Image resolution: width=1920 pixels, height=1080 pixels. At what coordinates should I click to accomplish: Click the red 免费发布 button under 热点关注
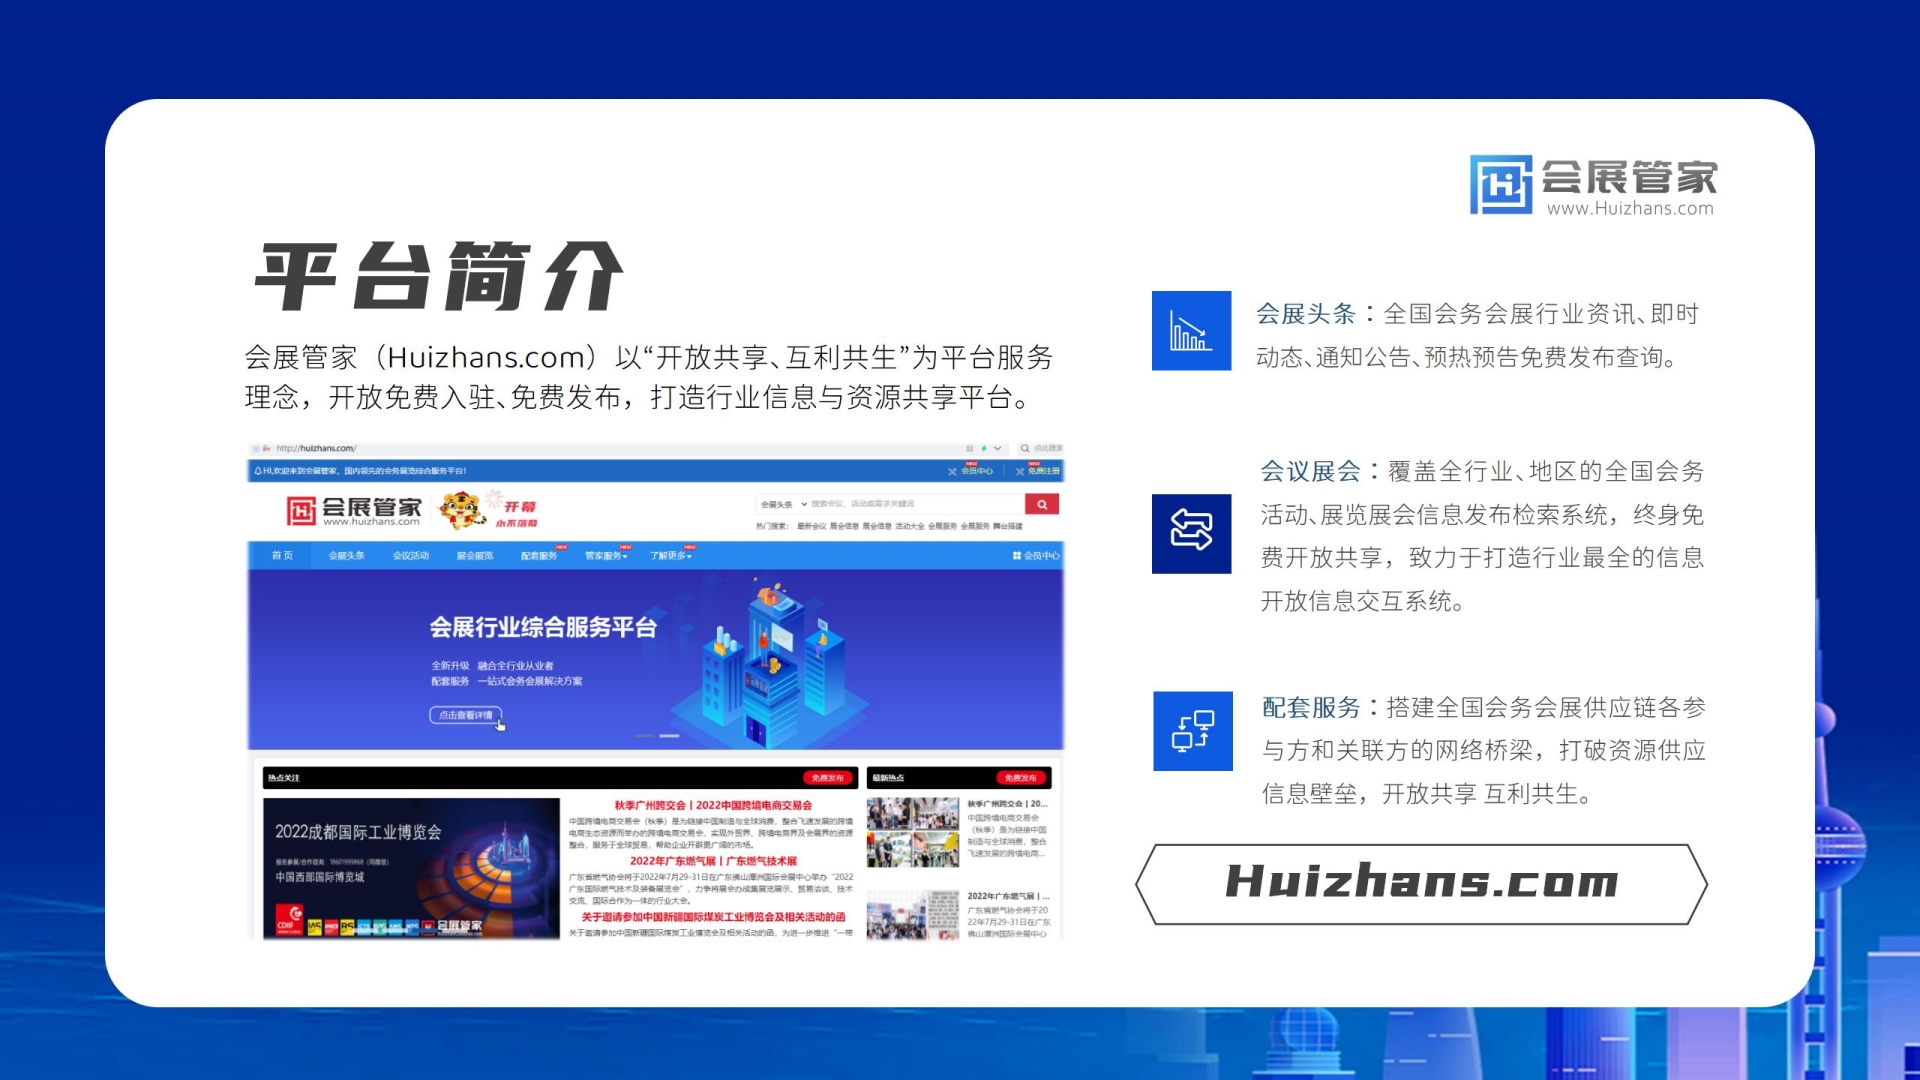827,778
